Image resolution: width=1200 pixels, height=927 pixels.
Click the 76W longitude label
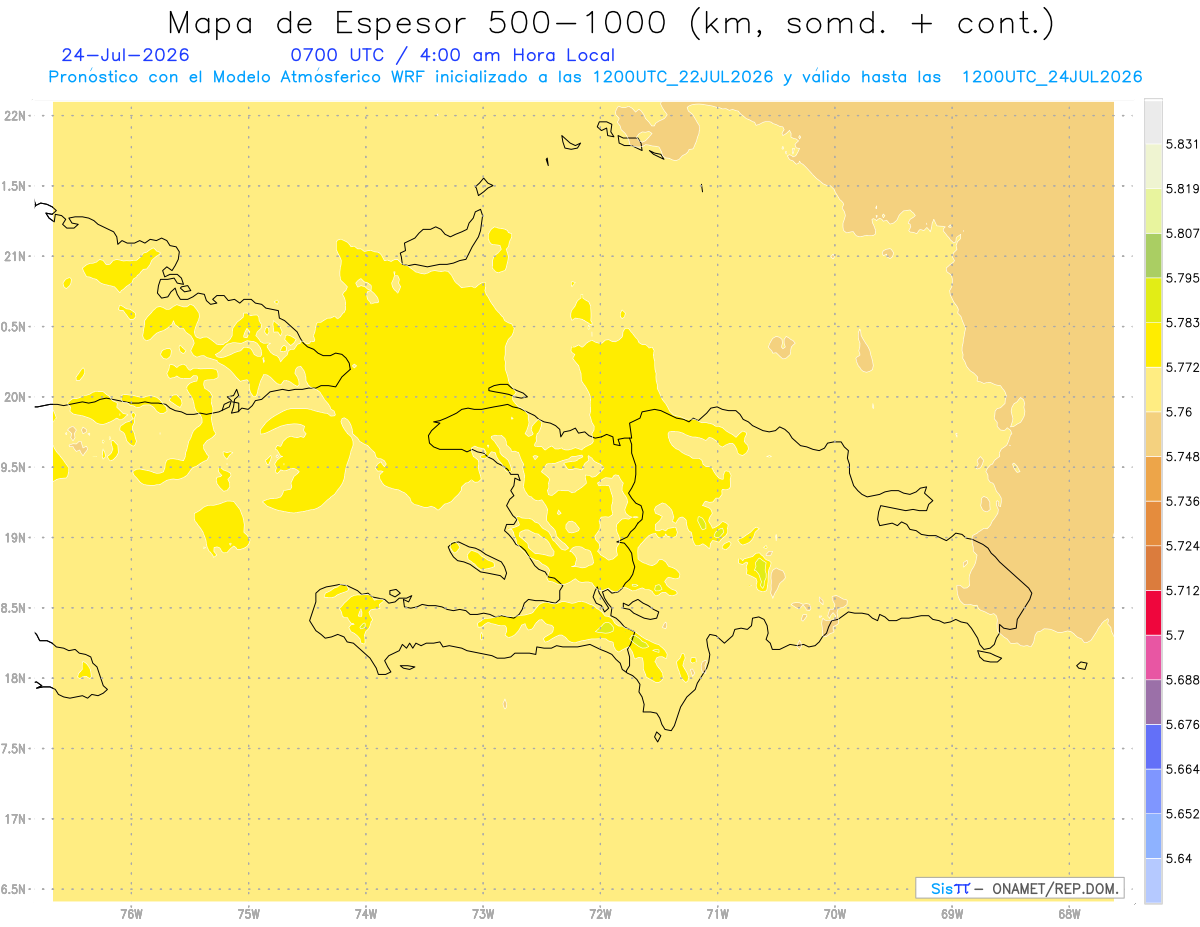pyautogui.click(x=131, y=914)
